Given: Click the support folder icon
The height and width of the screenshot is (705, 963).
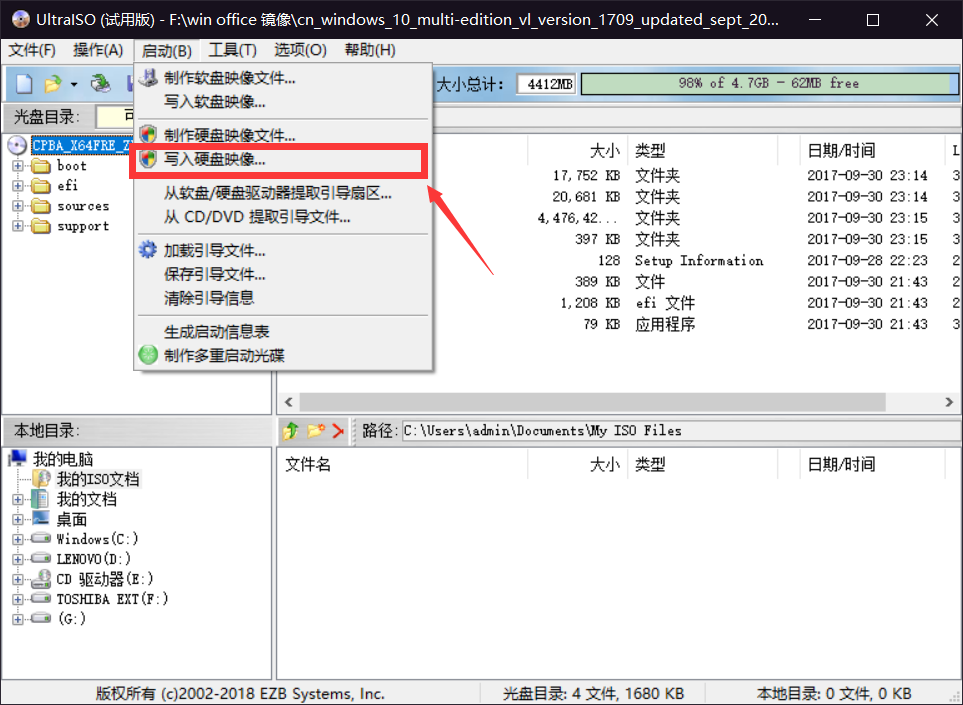Looking at the screenshot, I should [x=41, y=227].
